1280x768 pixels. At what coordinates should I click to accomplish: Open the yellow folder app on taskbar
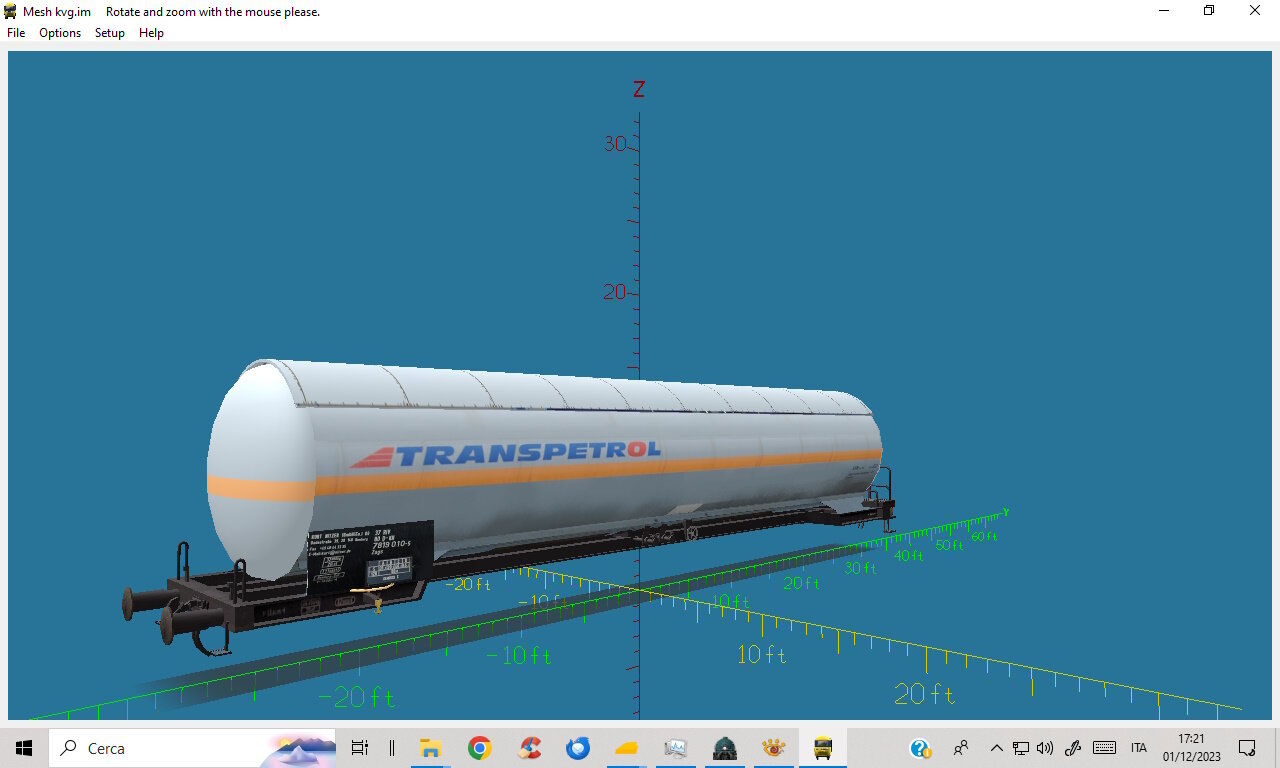point(627,748)
